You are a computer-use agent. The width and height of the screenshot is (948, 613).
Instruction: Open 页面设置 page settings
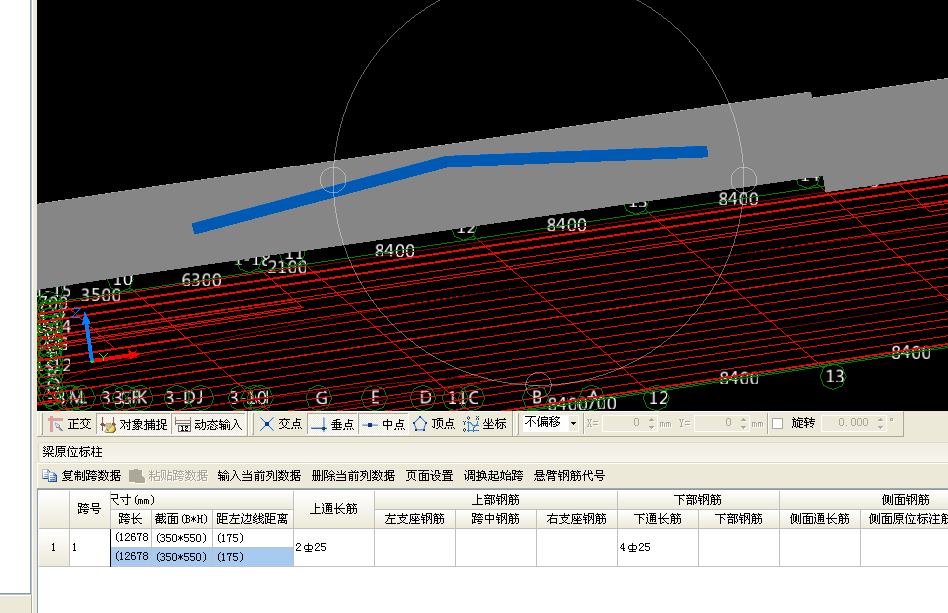429,476
